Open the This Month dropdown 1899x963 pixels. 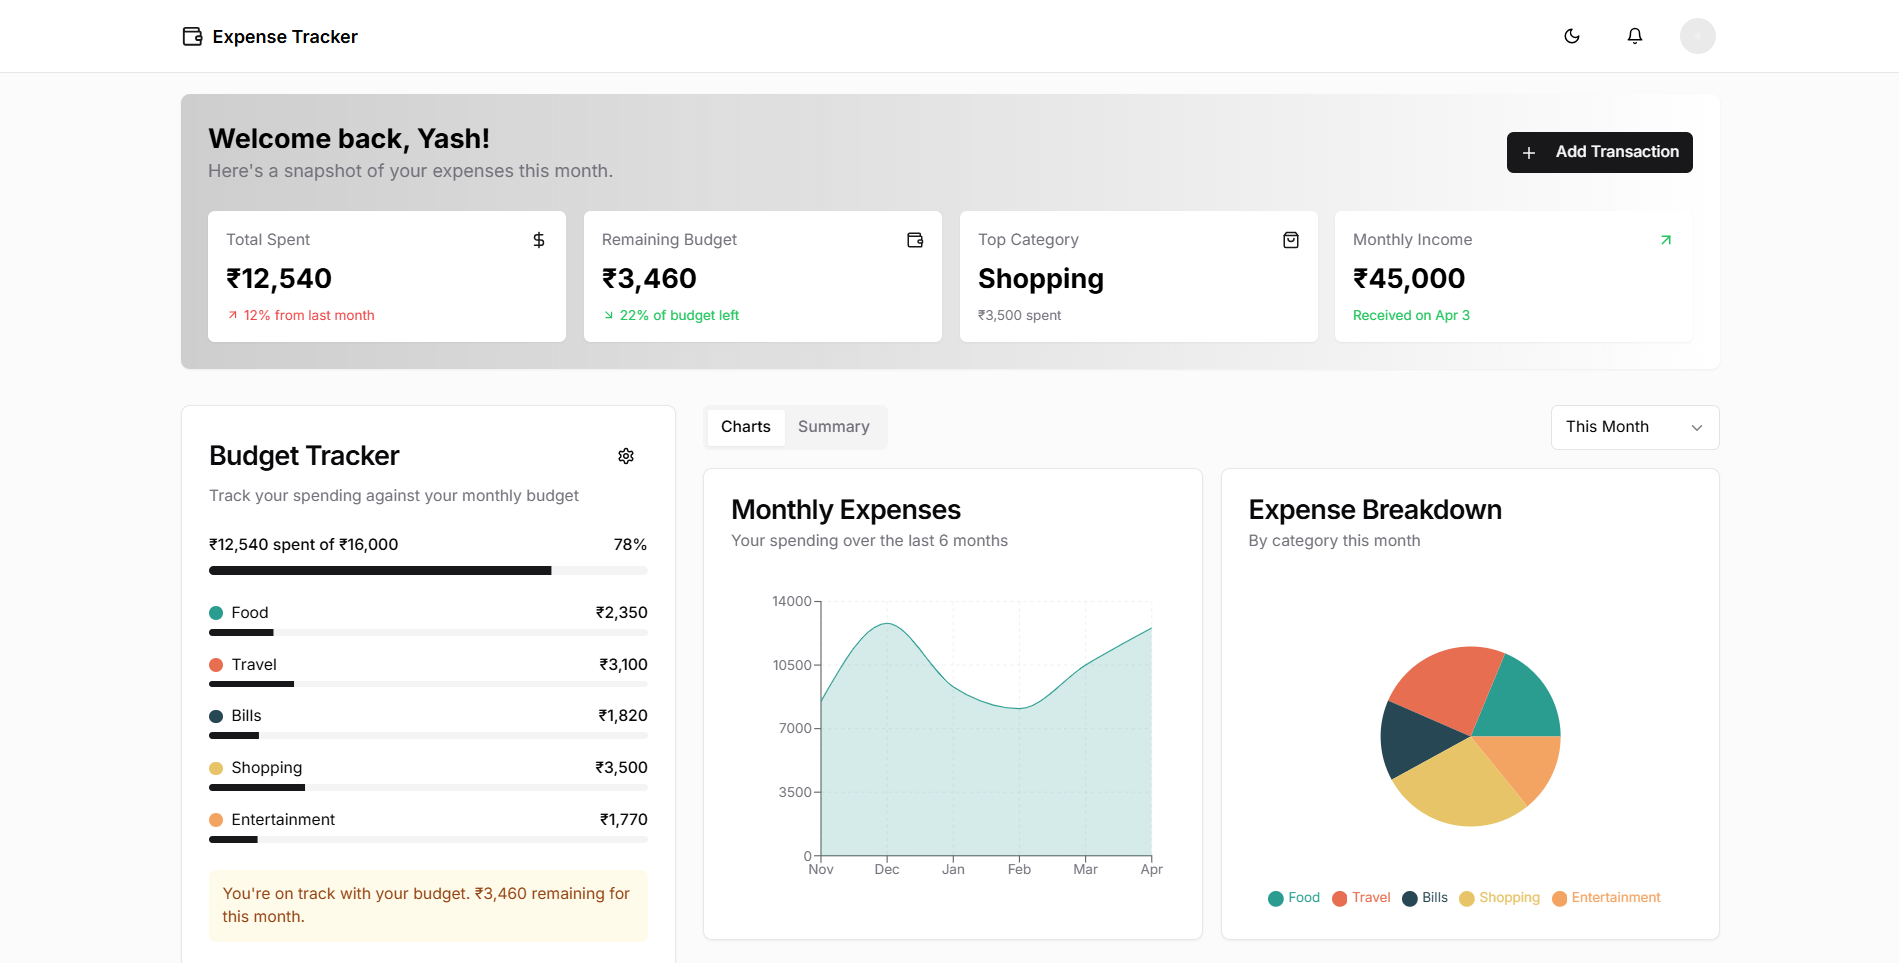click(1634, 427)
